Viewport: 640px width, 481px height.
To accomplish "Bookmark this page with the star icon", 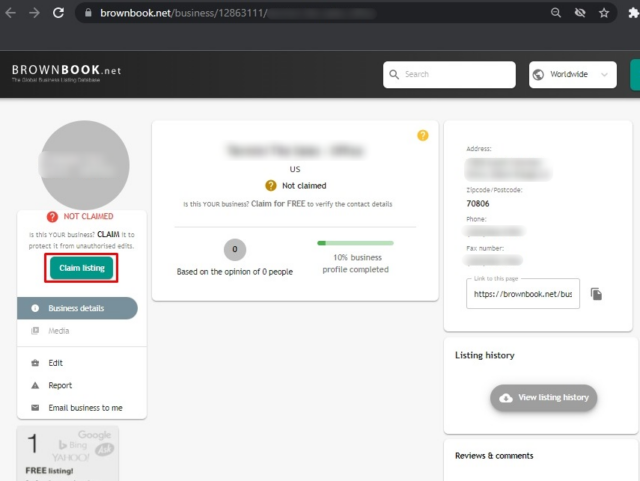I will pyautogui.click(x=604, y=13).
